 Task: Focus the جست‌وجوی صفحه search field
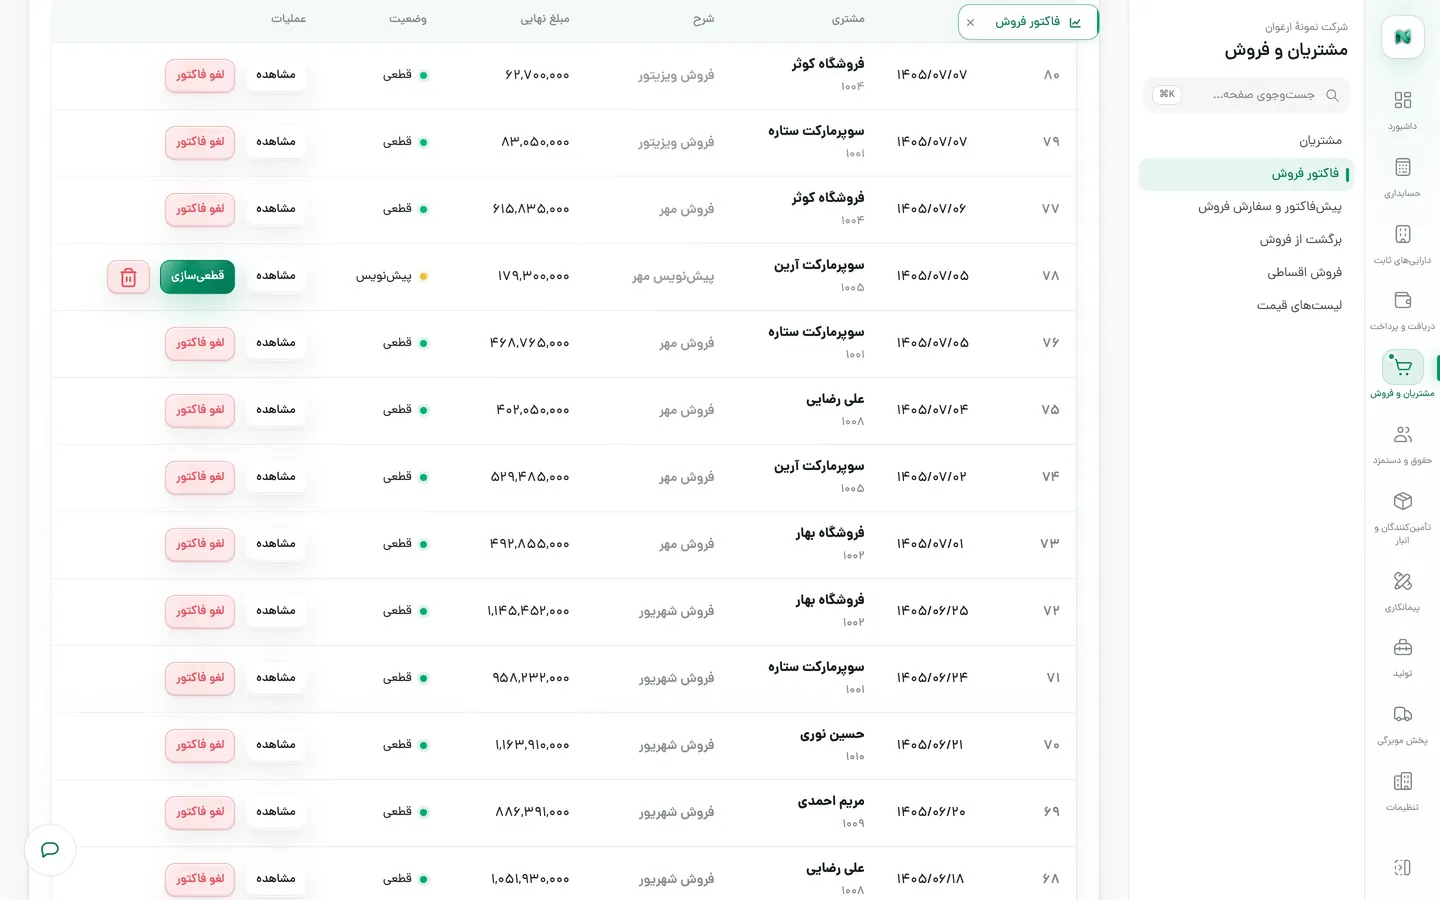point(1246,95)
